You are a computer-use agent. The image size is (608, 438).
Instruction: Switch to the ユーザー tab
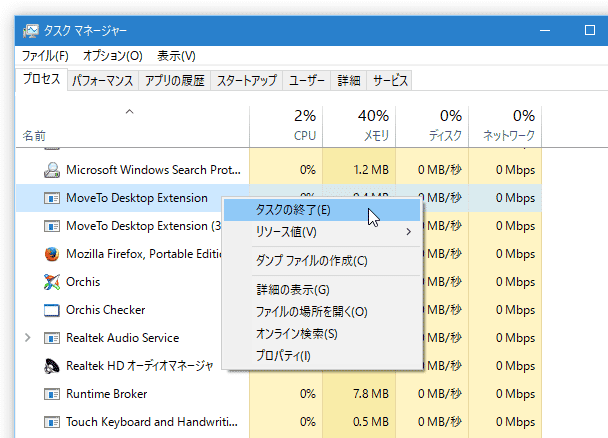[x=307, y=81]
